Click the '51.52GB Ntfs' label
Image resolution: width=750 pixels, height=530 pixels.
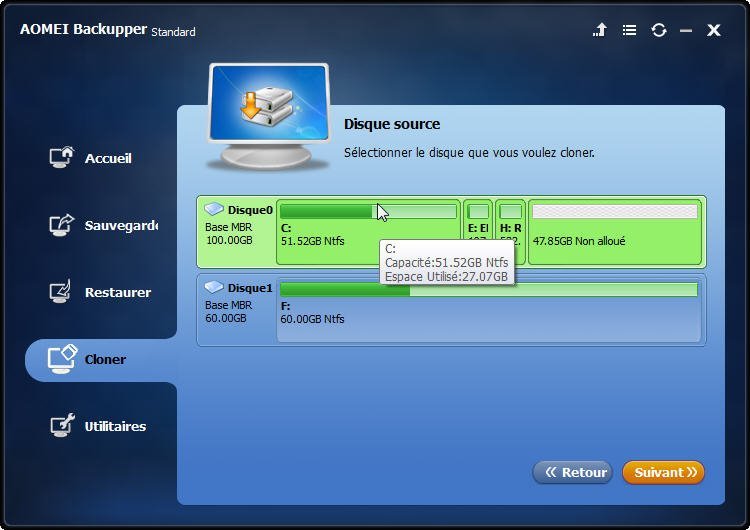click(x=312, y=241)
